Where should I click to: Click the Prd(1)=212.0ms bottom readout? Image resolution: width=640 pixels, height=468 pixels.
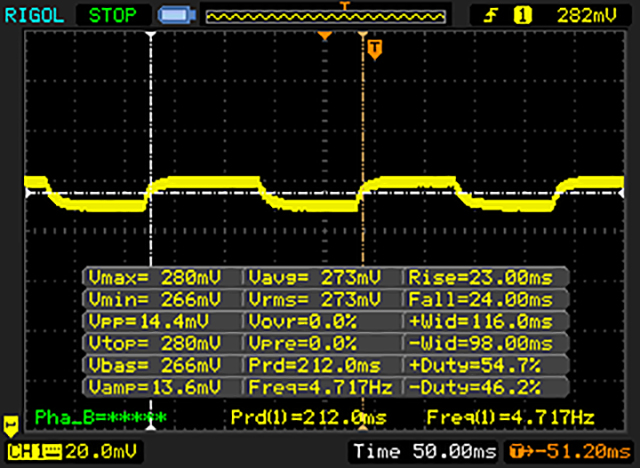point(309,417)
